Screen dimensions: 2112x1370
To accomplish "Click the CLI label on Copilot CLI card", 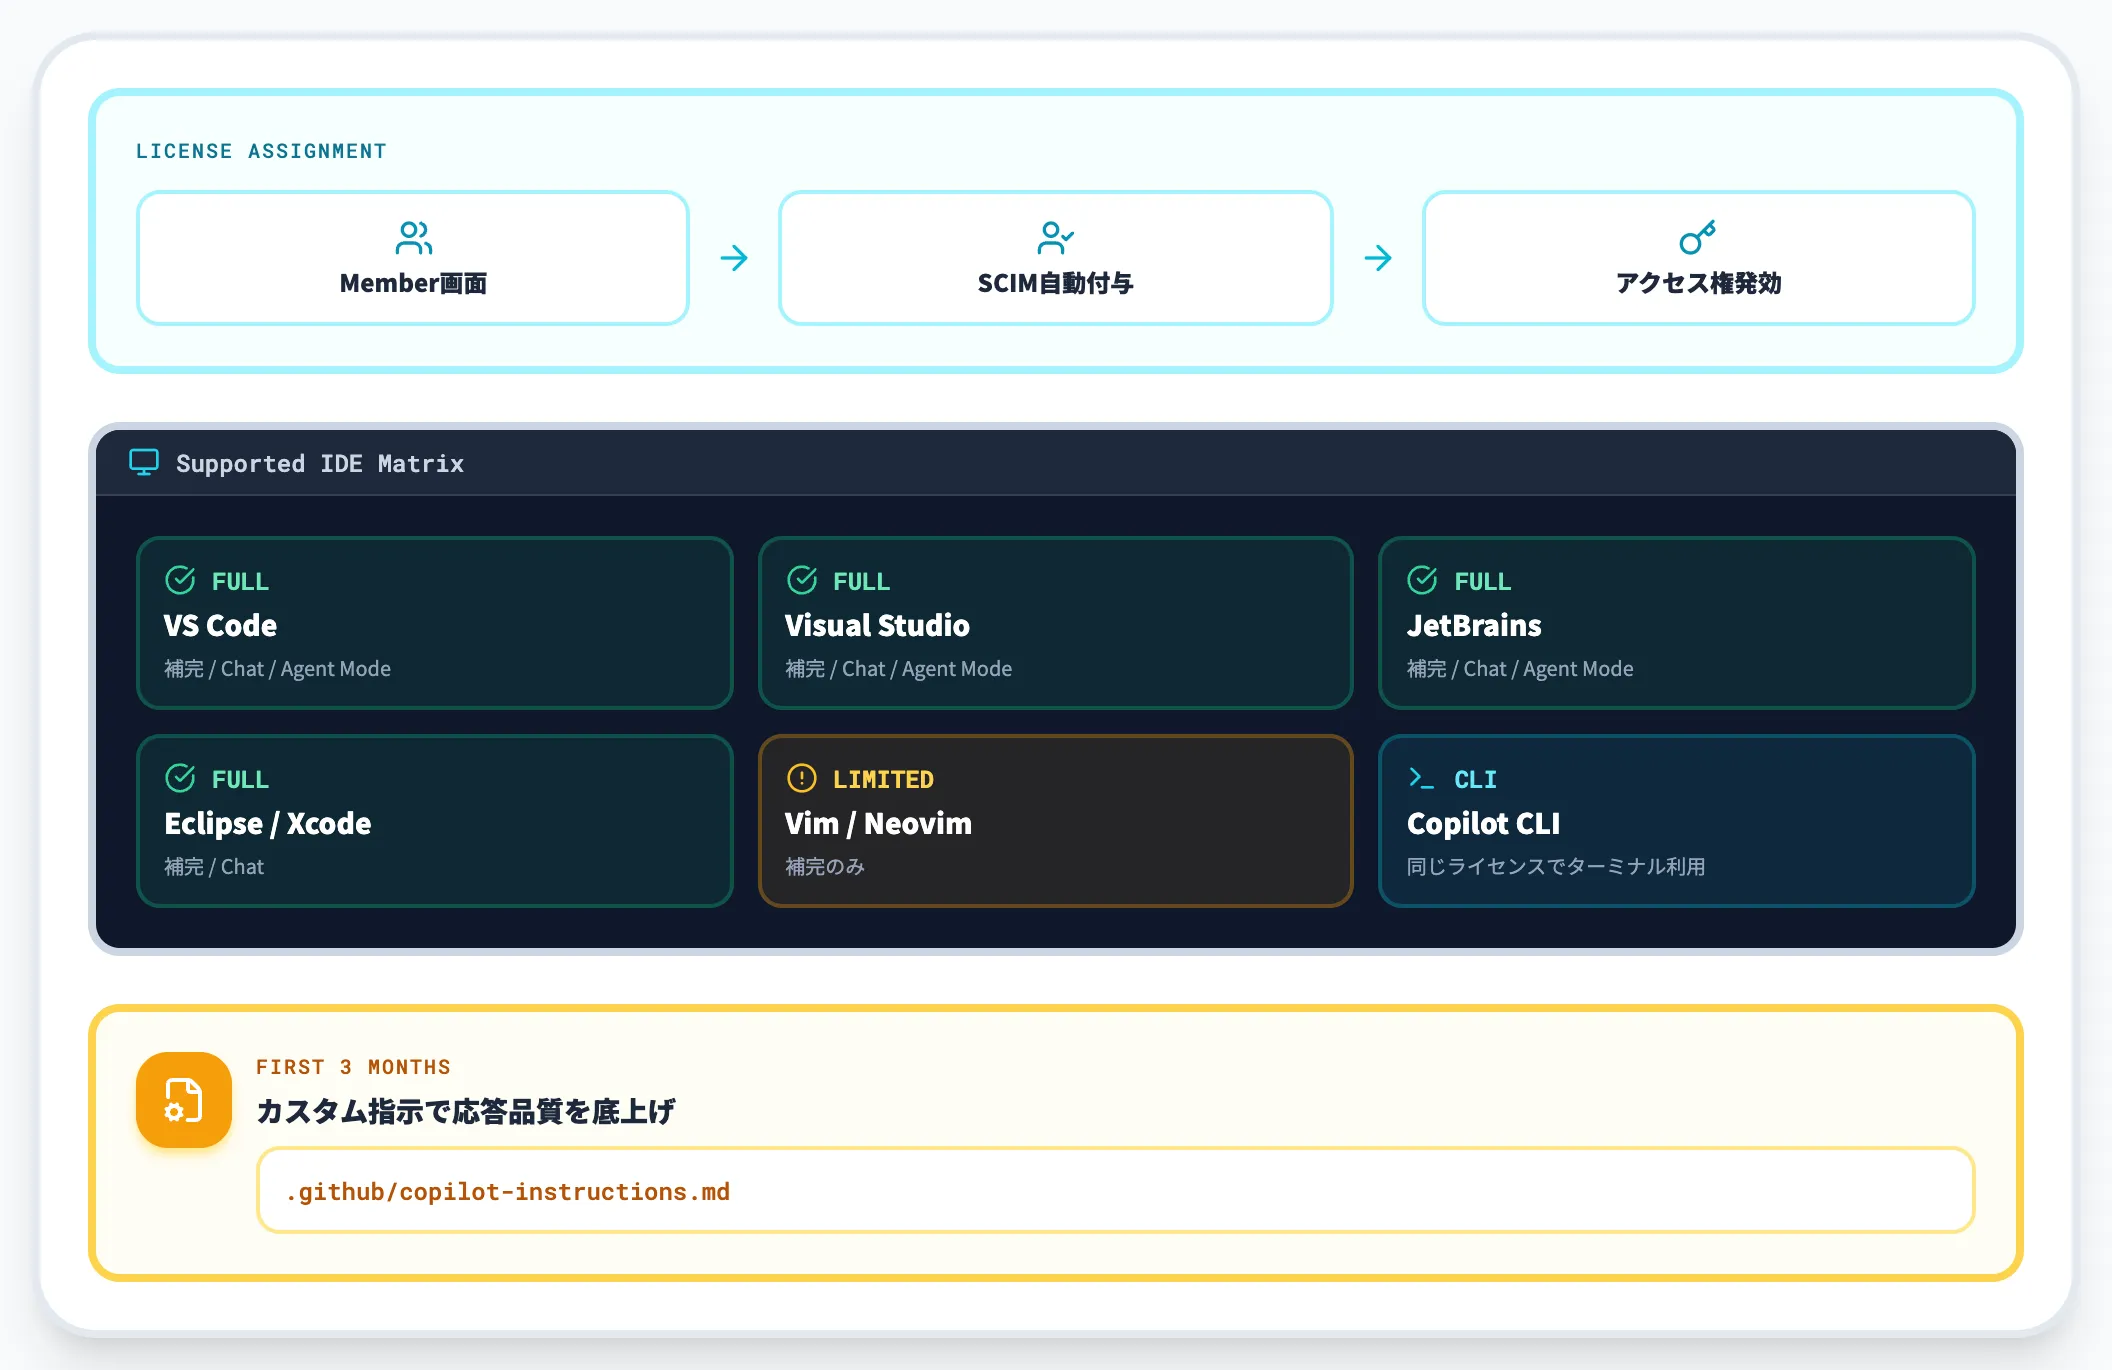I will pos(1475,779).
